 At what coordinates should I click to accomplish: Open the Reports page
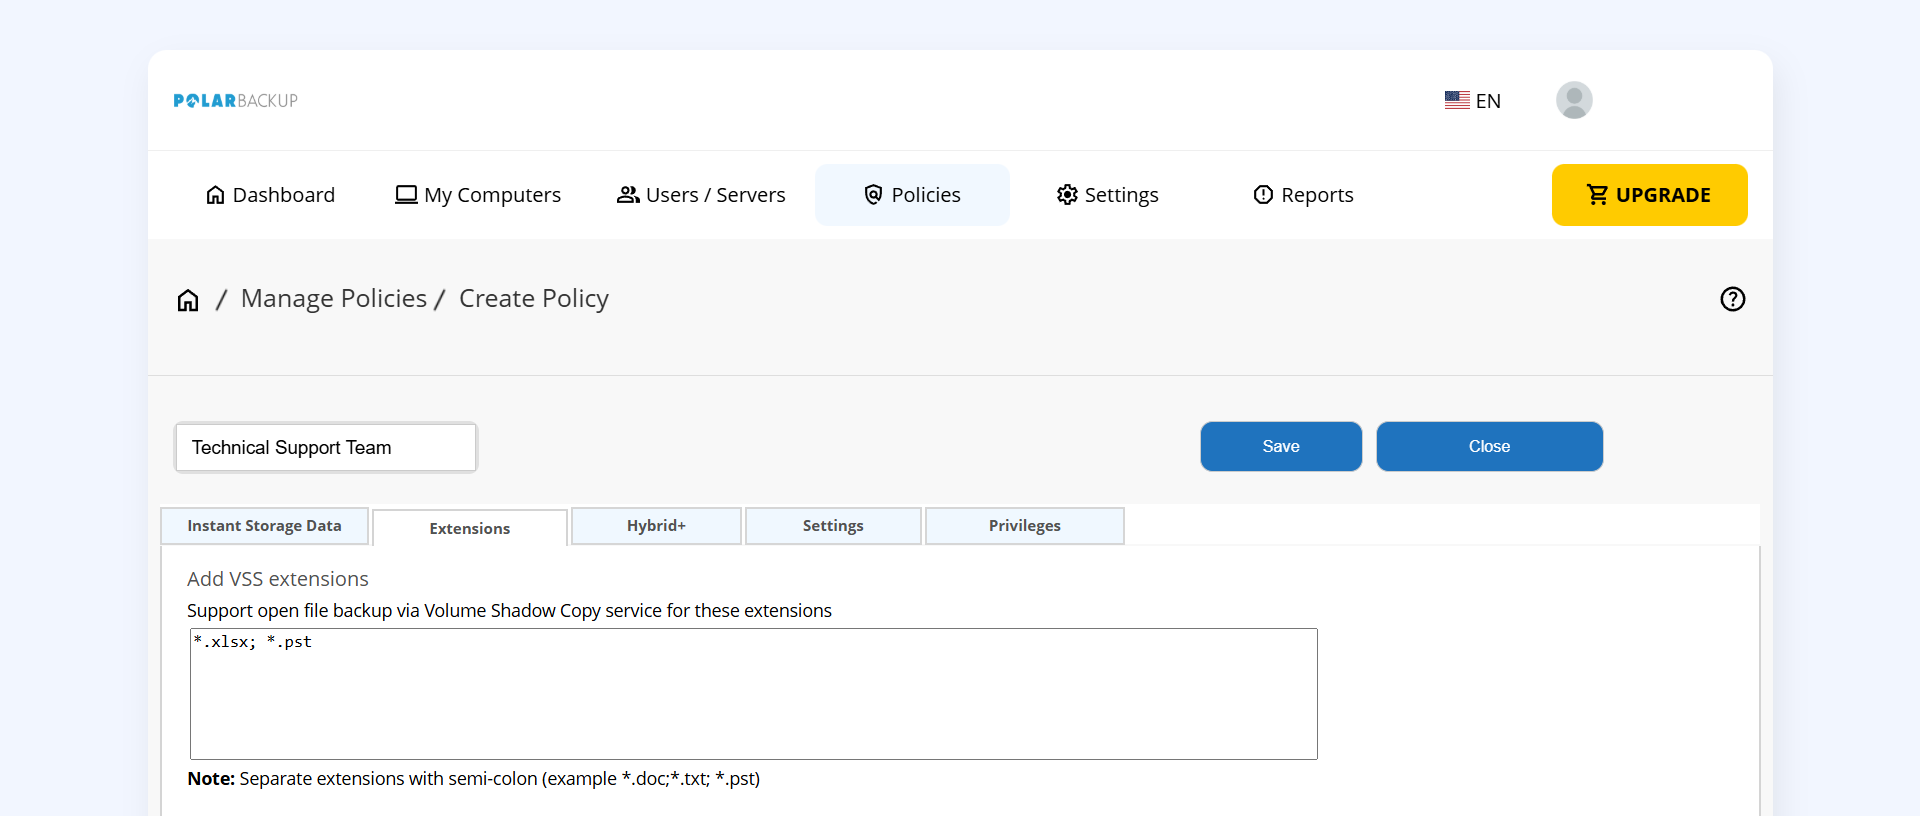[1303, 195]
